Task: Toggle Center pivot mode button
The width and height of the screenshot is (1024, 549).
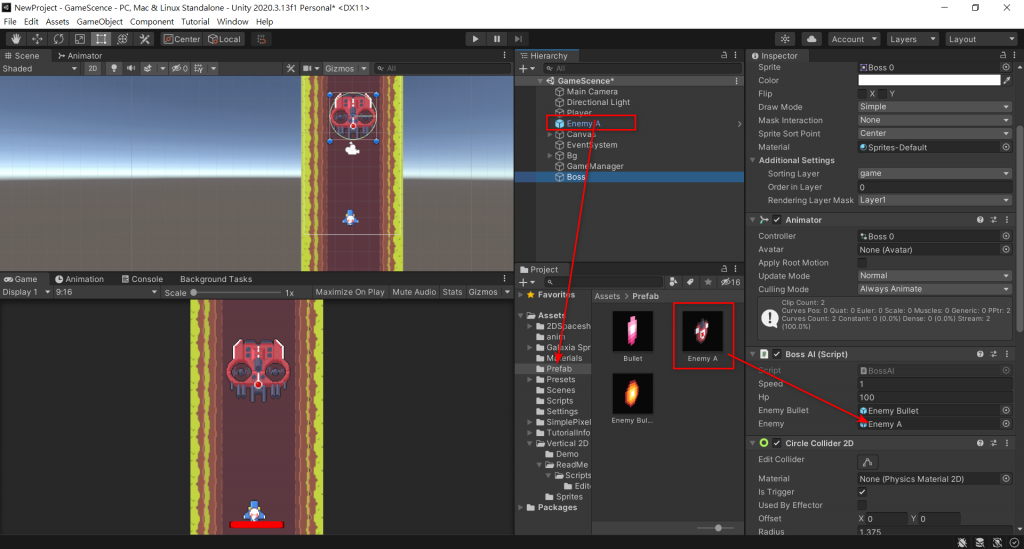Action: click(182, 39)
